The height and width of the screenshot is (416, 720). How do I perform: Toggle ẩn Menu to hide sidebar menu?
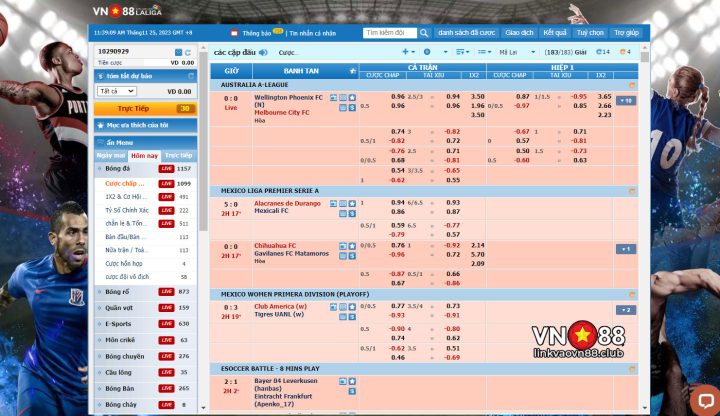click(146, 142)
